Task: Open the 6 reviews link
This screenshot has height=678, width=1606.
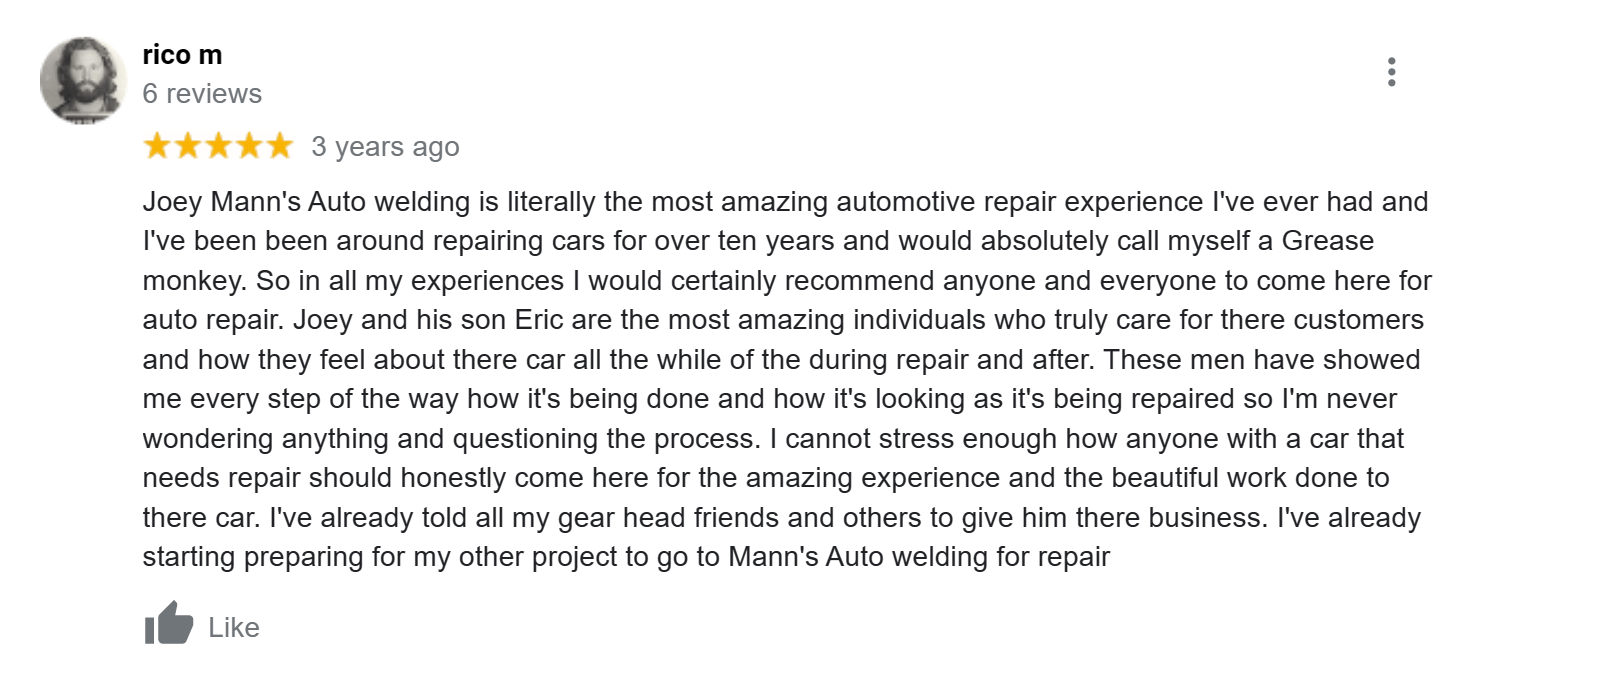Action: [x=202, y=93]
